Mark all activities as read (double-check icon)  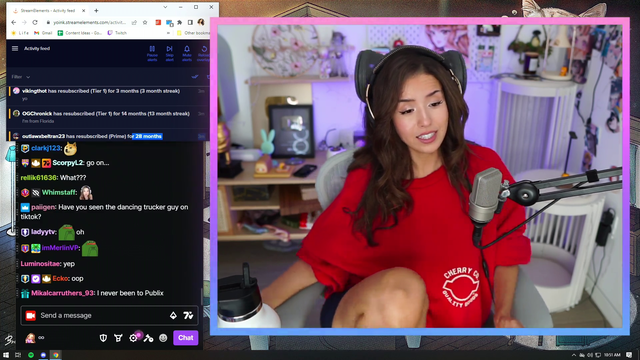(195, 76)
